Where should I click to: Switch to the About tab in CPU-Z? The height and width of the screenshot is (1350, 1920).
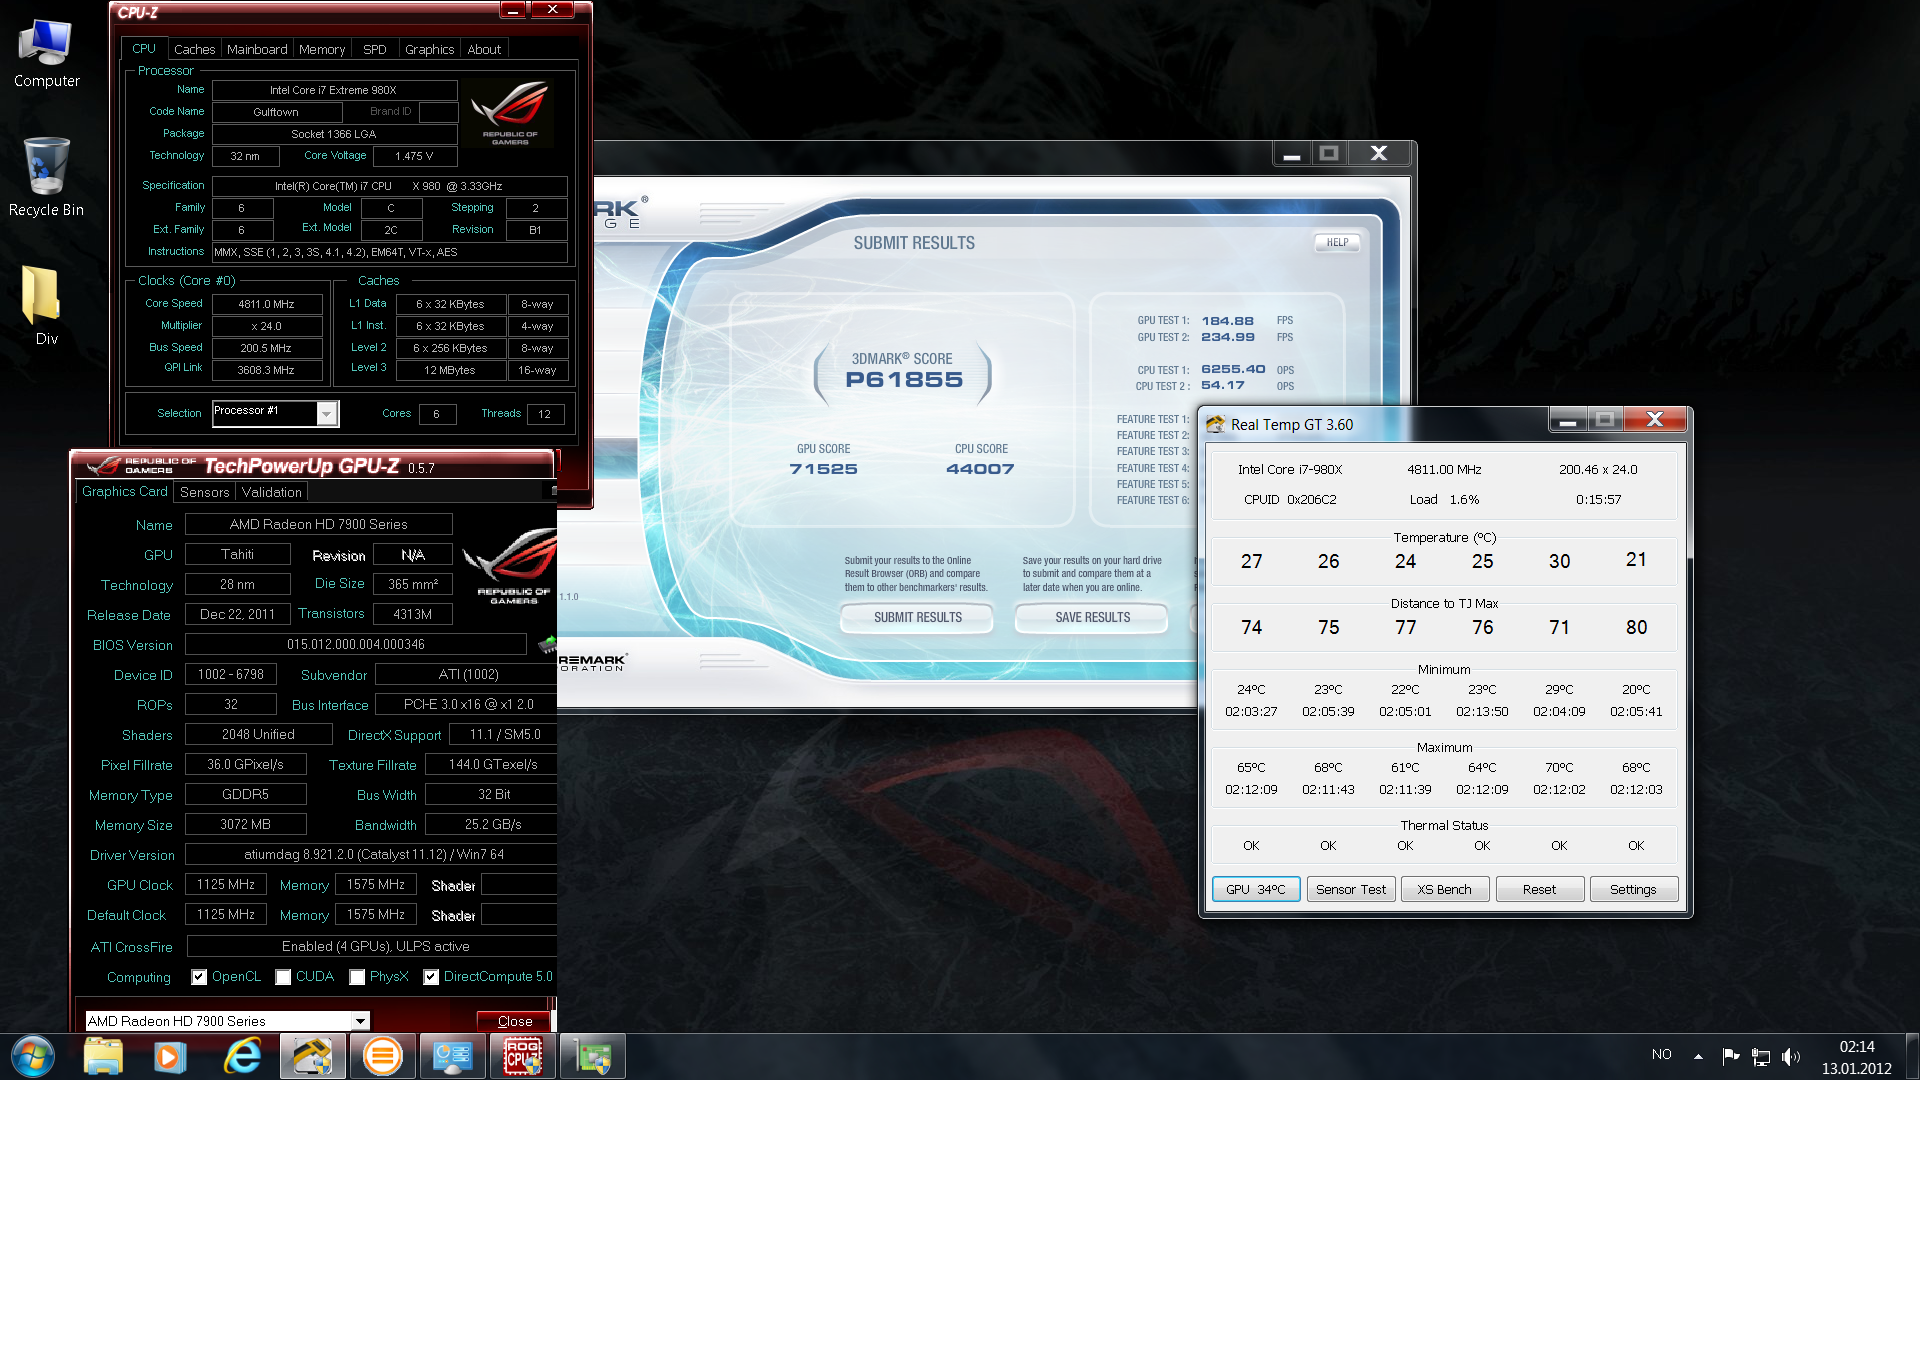[484, 49]
